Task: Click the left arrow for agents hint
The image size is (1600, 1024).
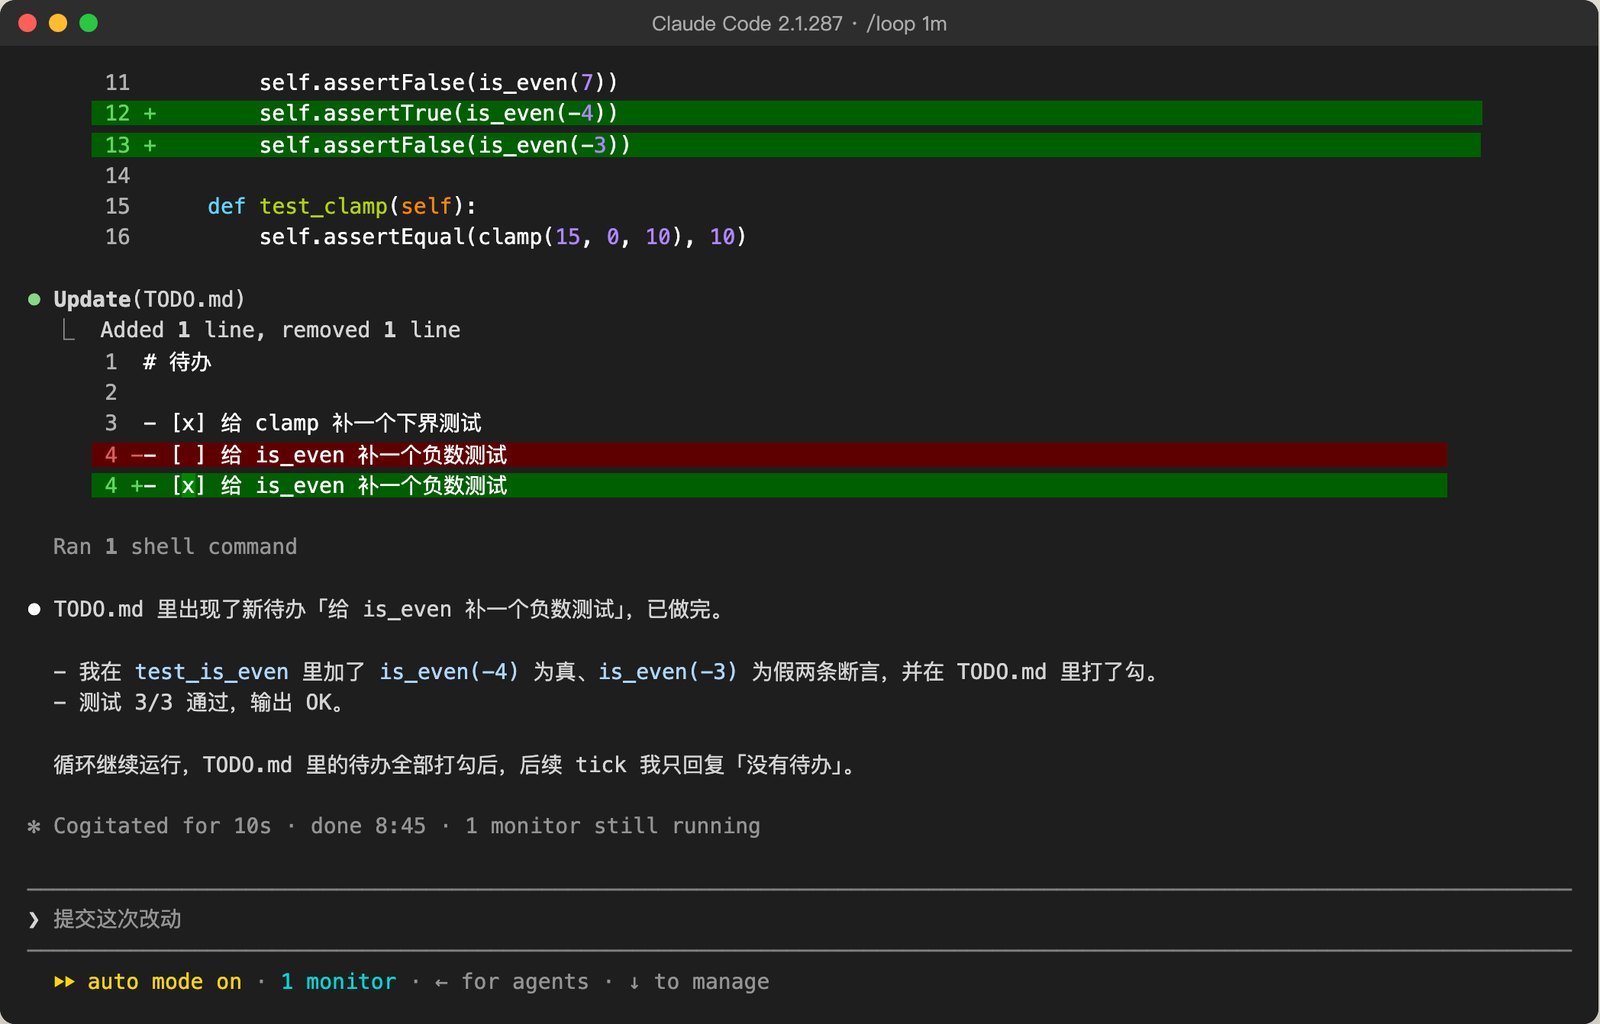Action: 441,982
